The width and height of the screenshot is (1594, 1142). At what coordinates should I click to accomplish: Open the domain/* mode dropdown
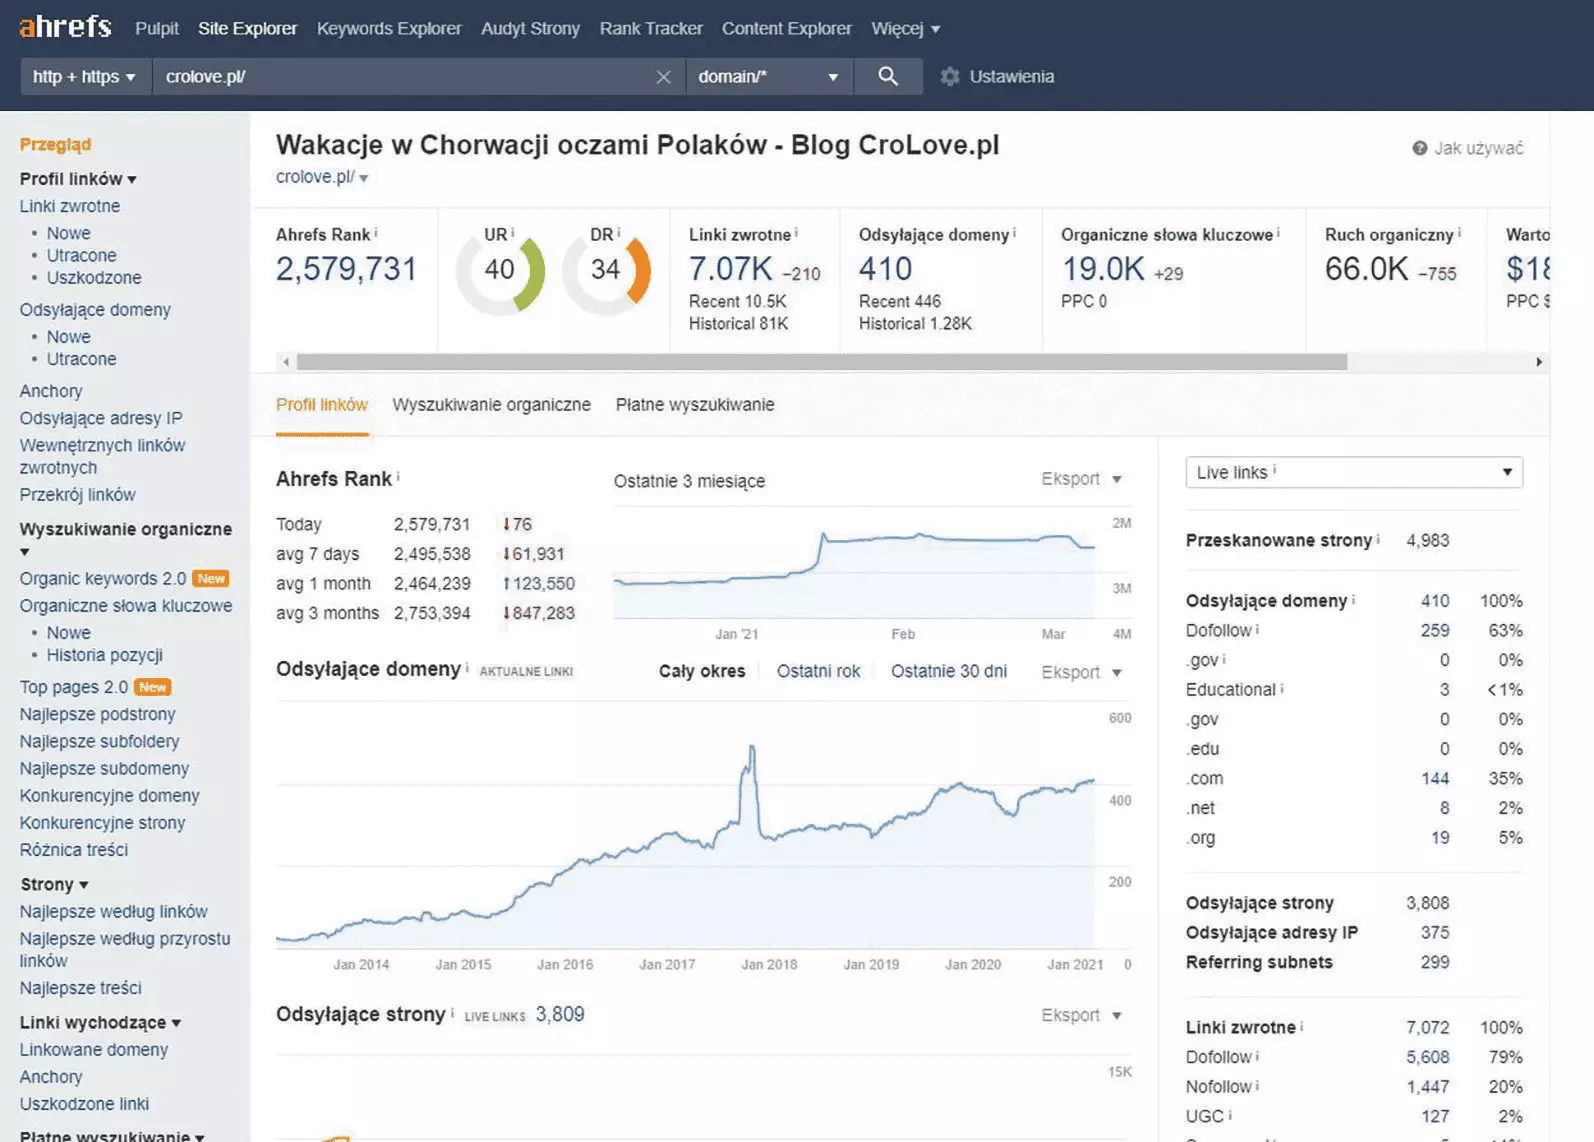767,77
